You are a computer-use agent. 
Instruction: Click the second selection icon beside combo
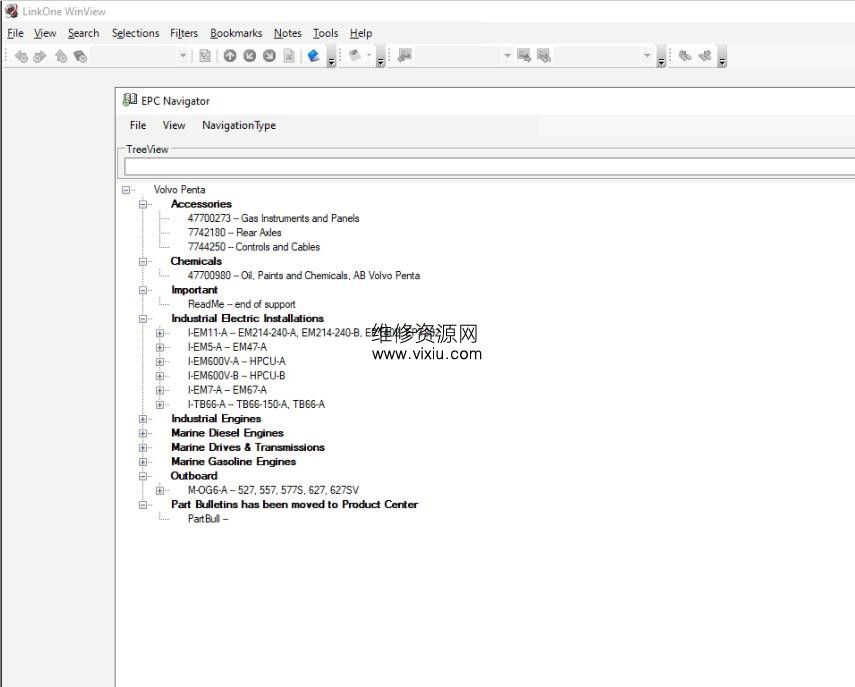(544, 55)
